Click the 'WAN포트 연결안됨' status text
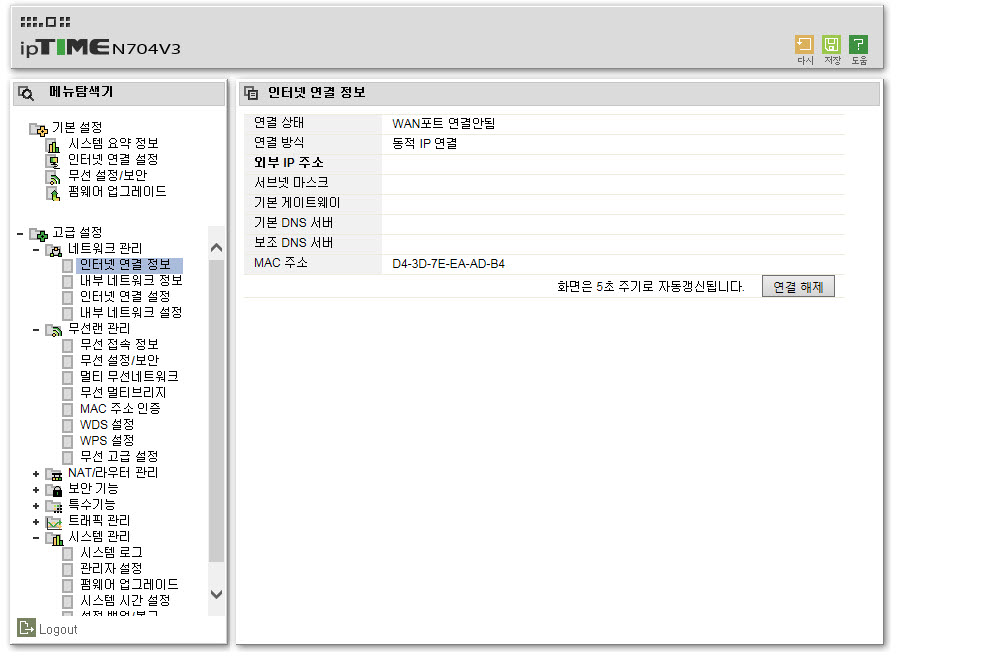Viewport: 994px width, 657px height. [x=443, y=124]
